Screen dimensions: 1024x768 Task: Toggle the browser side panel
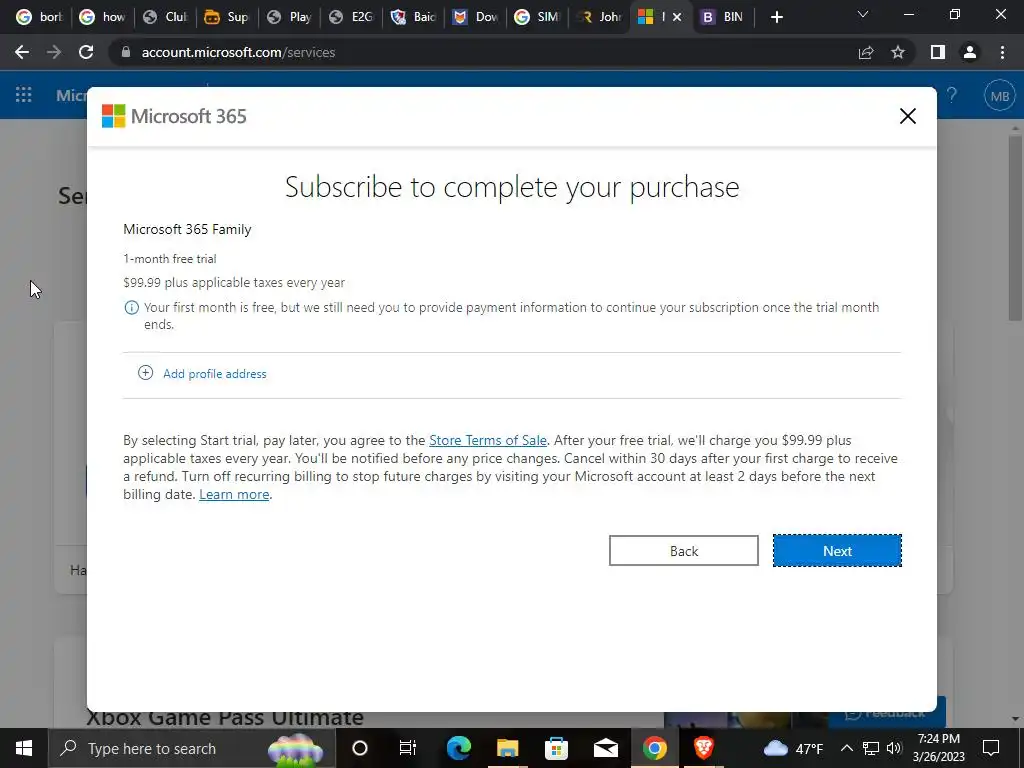[938, 52]
